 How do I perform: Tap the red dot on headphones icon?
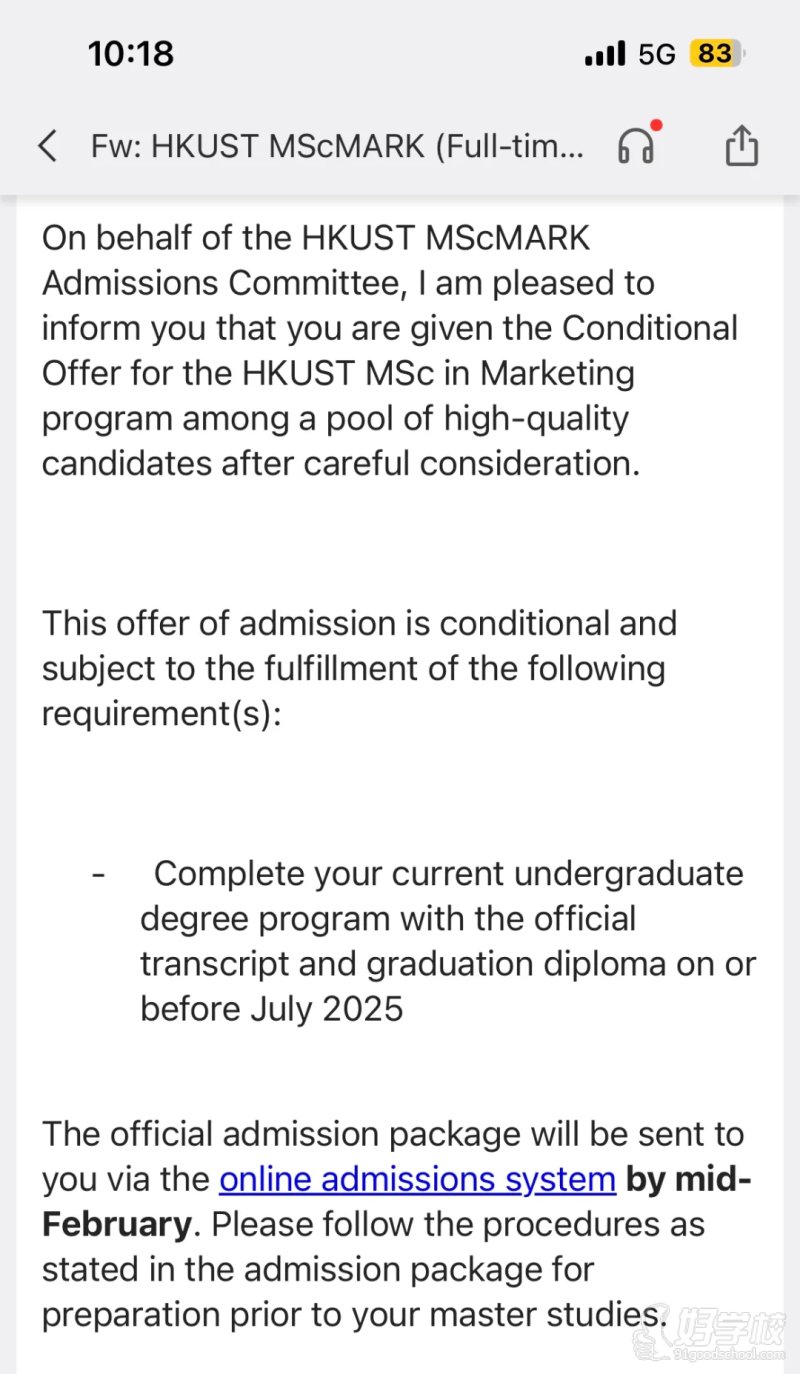pos(656,126)
